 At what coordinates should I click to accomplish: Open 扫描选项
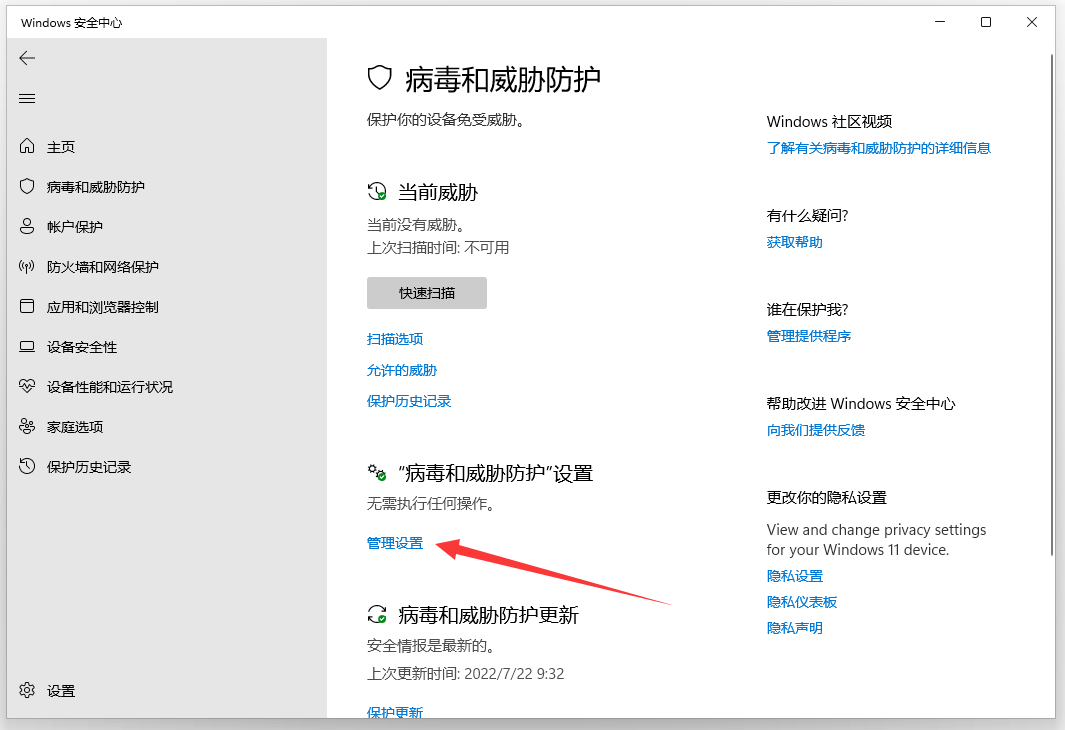click(394, 339)
